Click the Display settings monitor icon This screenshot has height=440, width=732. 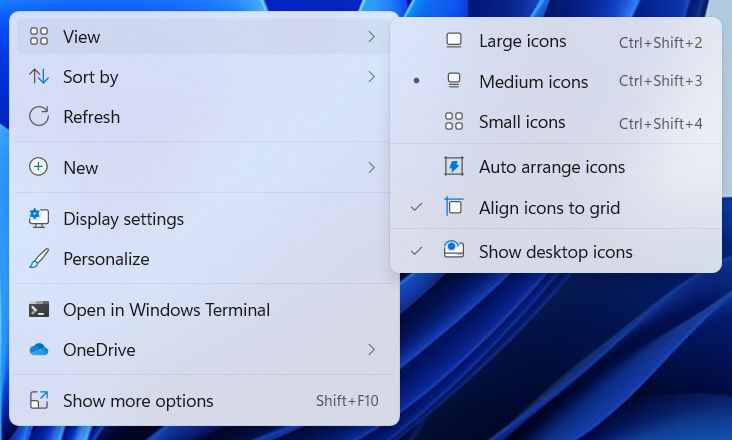pyautogui.click(x=39, y=218)
